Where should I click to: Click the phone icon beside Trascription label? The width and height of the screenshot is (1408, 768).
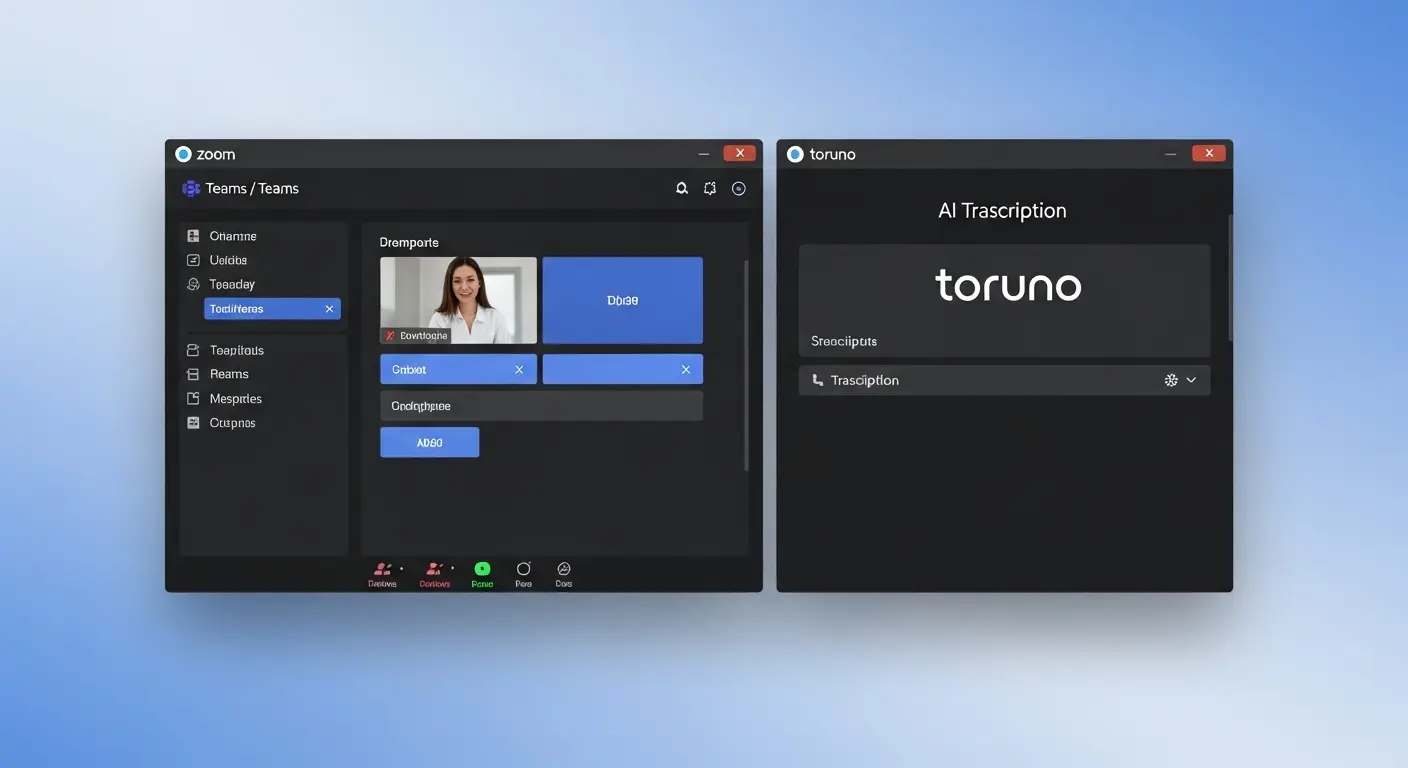point(818,380)
